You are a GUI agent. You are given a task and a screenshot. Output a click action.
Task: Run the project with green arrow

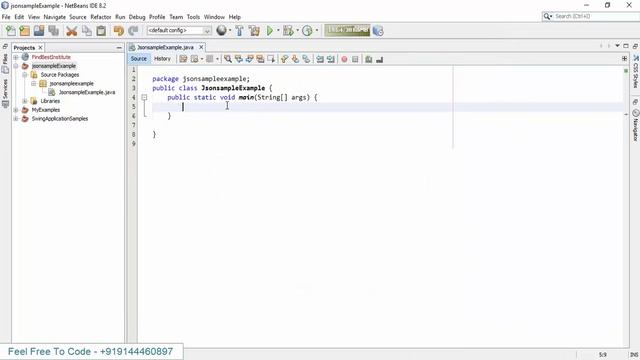(x=270, y=31)
